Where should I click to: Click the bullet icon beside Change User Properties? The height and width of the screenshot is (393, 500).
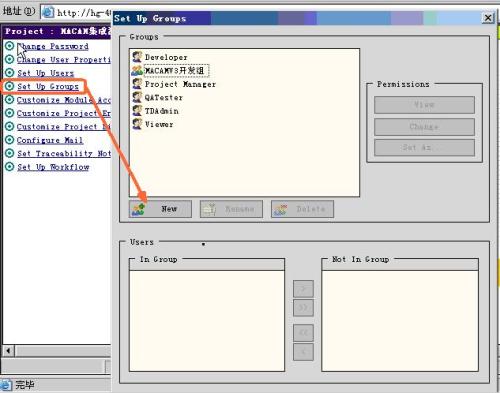(x=10, y=59)
